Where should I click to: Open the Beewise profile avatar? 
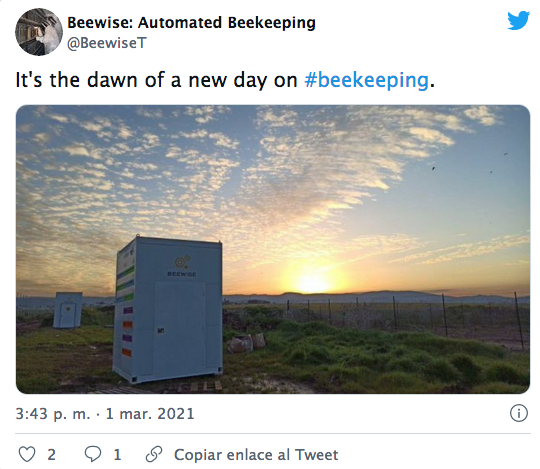(x=39, y=32)
